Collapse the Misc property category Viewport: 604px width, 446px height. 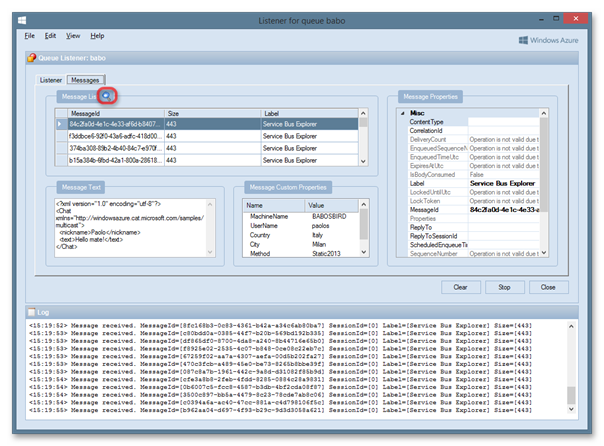pos(403,113)
